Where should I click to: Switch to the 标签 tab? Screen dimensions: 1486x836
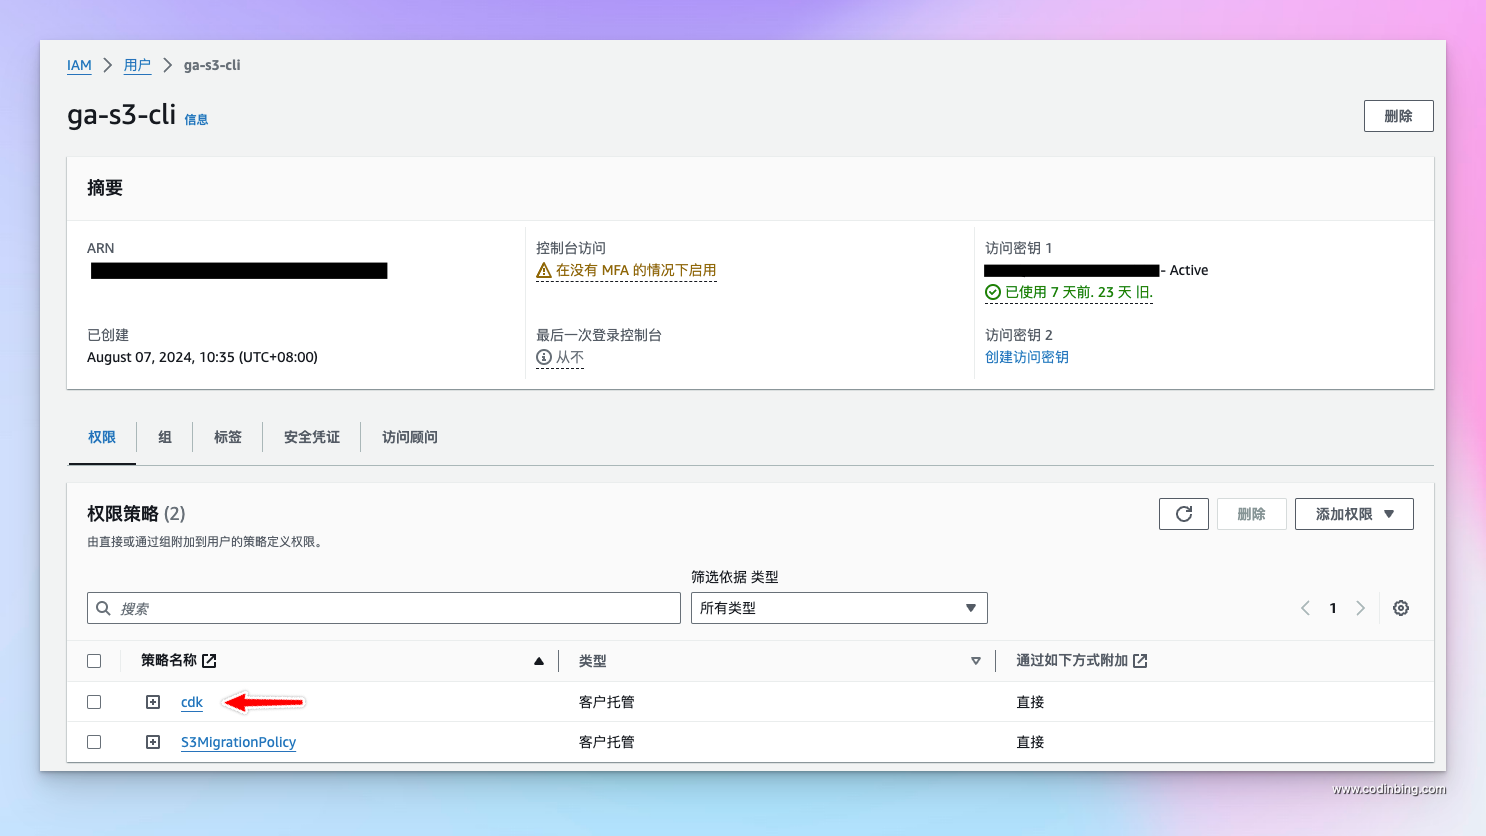click(228, 437)
